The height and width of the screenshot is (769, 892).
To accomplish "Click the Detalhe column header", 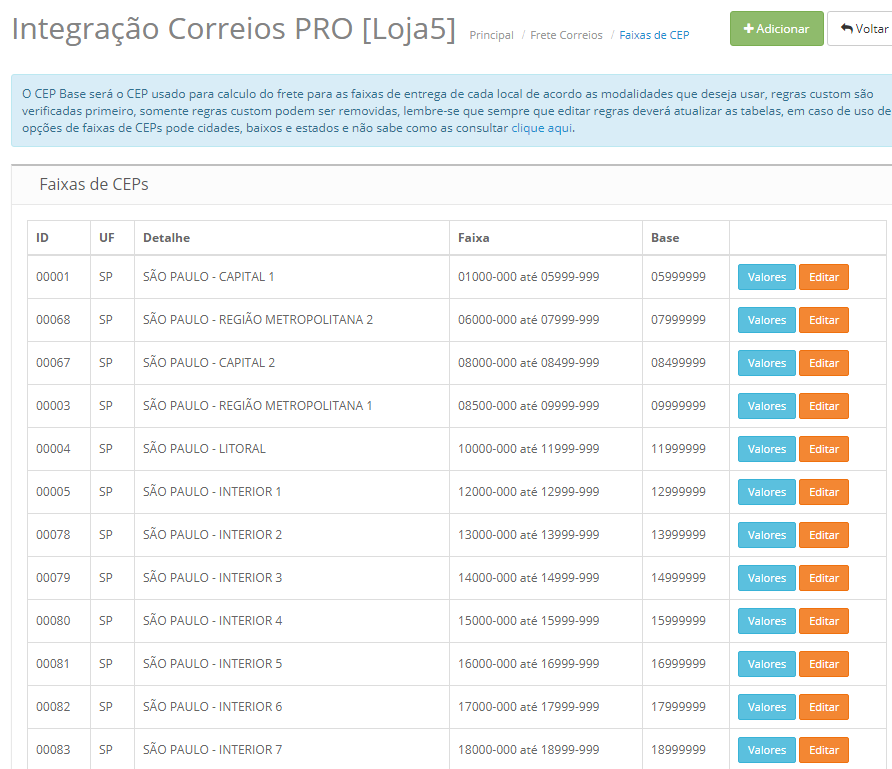I will tap(166, 238).
